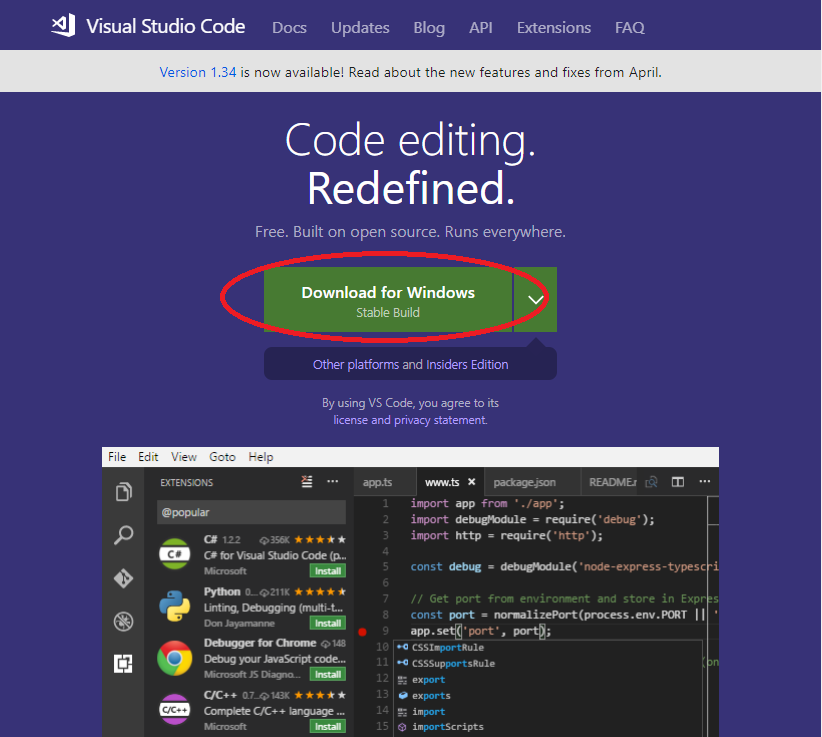Screen dimensions: 822x737
Task: Select the exports autocomplete suggestion
Action: coord(548,696)
